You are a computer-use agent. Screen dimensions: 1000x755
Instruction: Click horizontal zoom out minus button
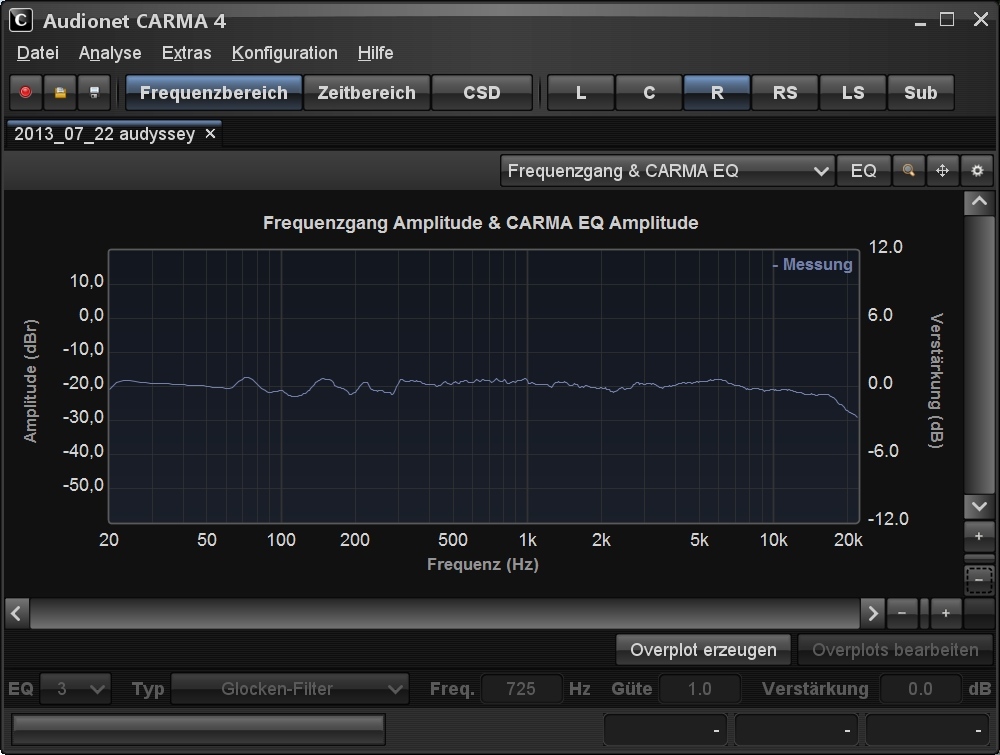click(902, 612)
